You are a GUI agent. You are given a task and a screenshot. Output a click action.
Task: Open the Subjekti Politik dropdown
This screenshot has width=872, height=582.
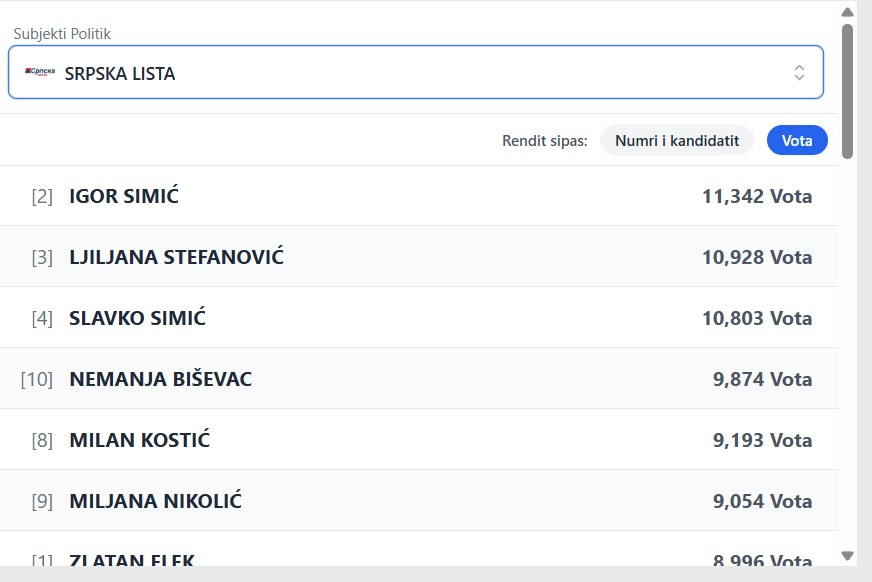point(415,72)
